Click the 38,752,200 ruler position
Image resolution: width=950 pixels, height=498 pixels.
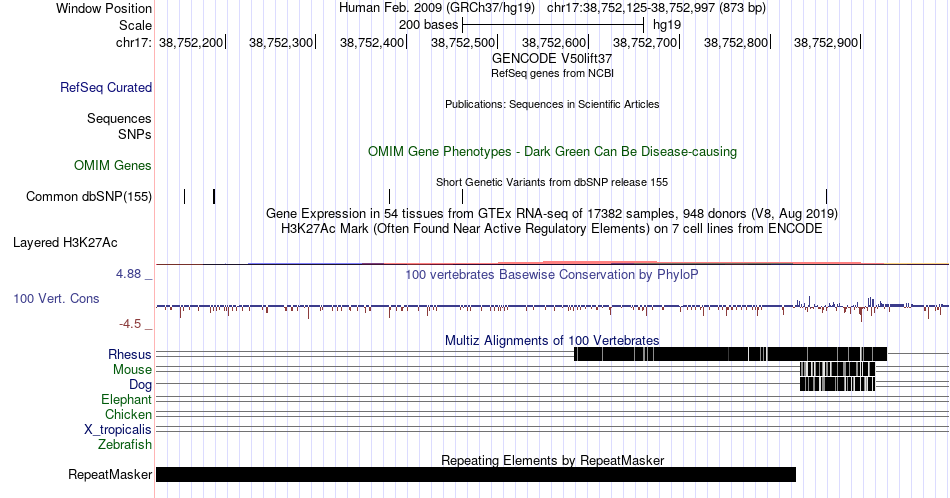pyautogui.click(x=191, y=42)
